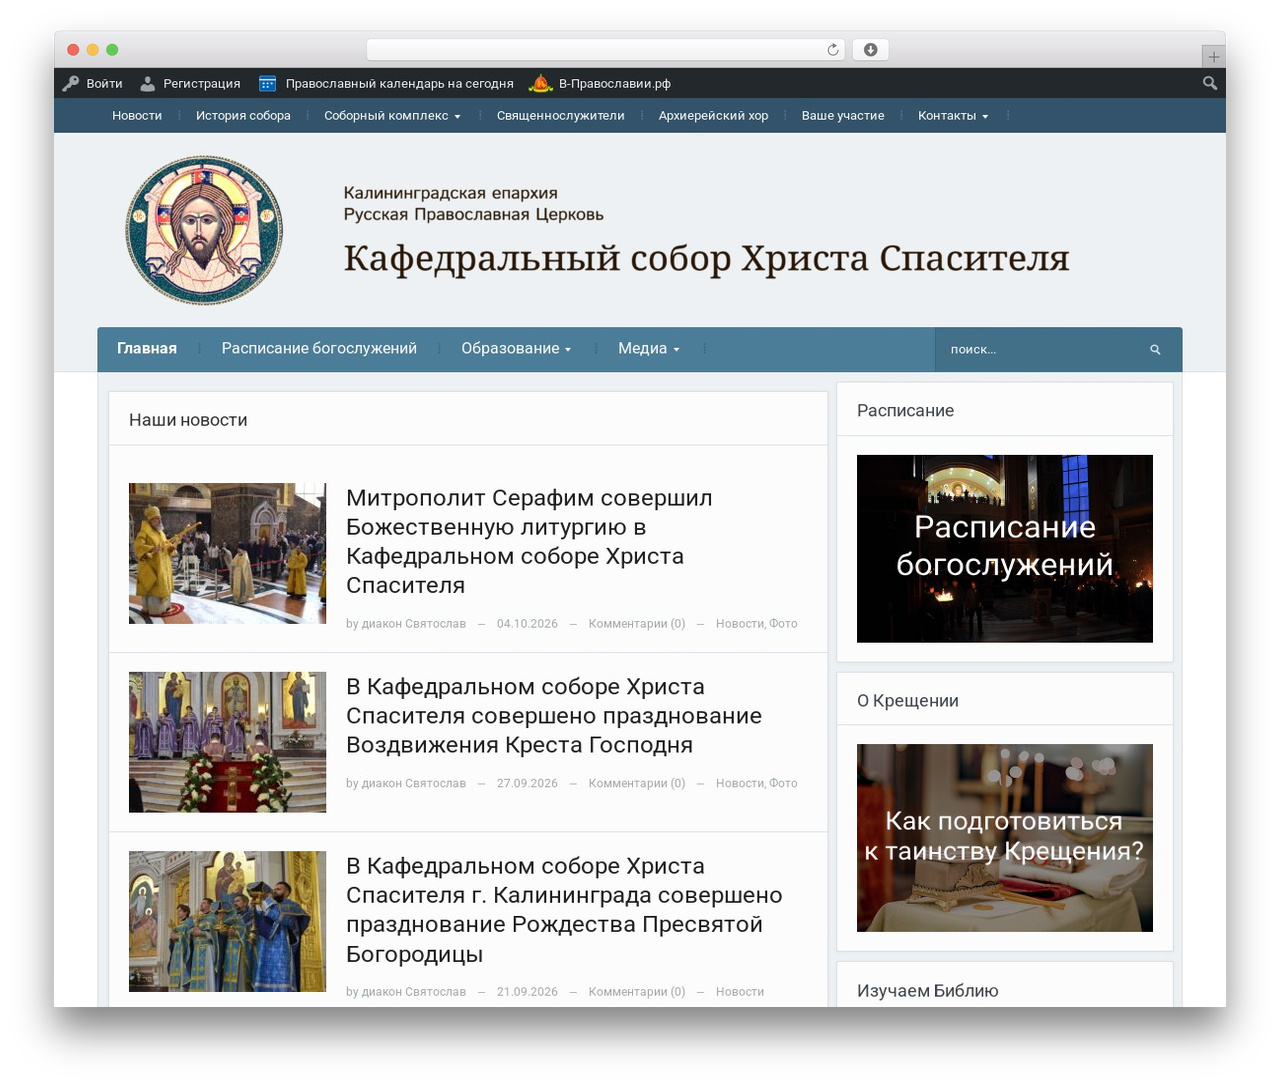The image size is (1280, 1084).
Task: Expand the Соборный комплекс dropdown
Action: pos(392,116)
